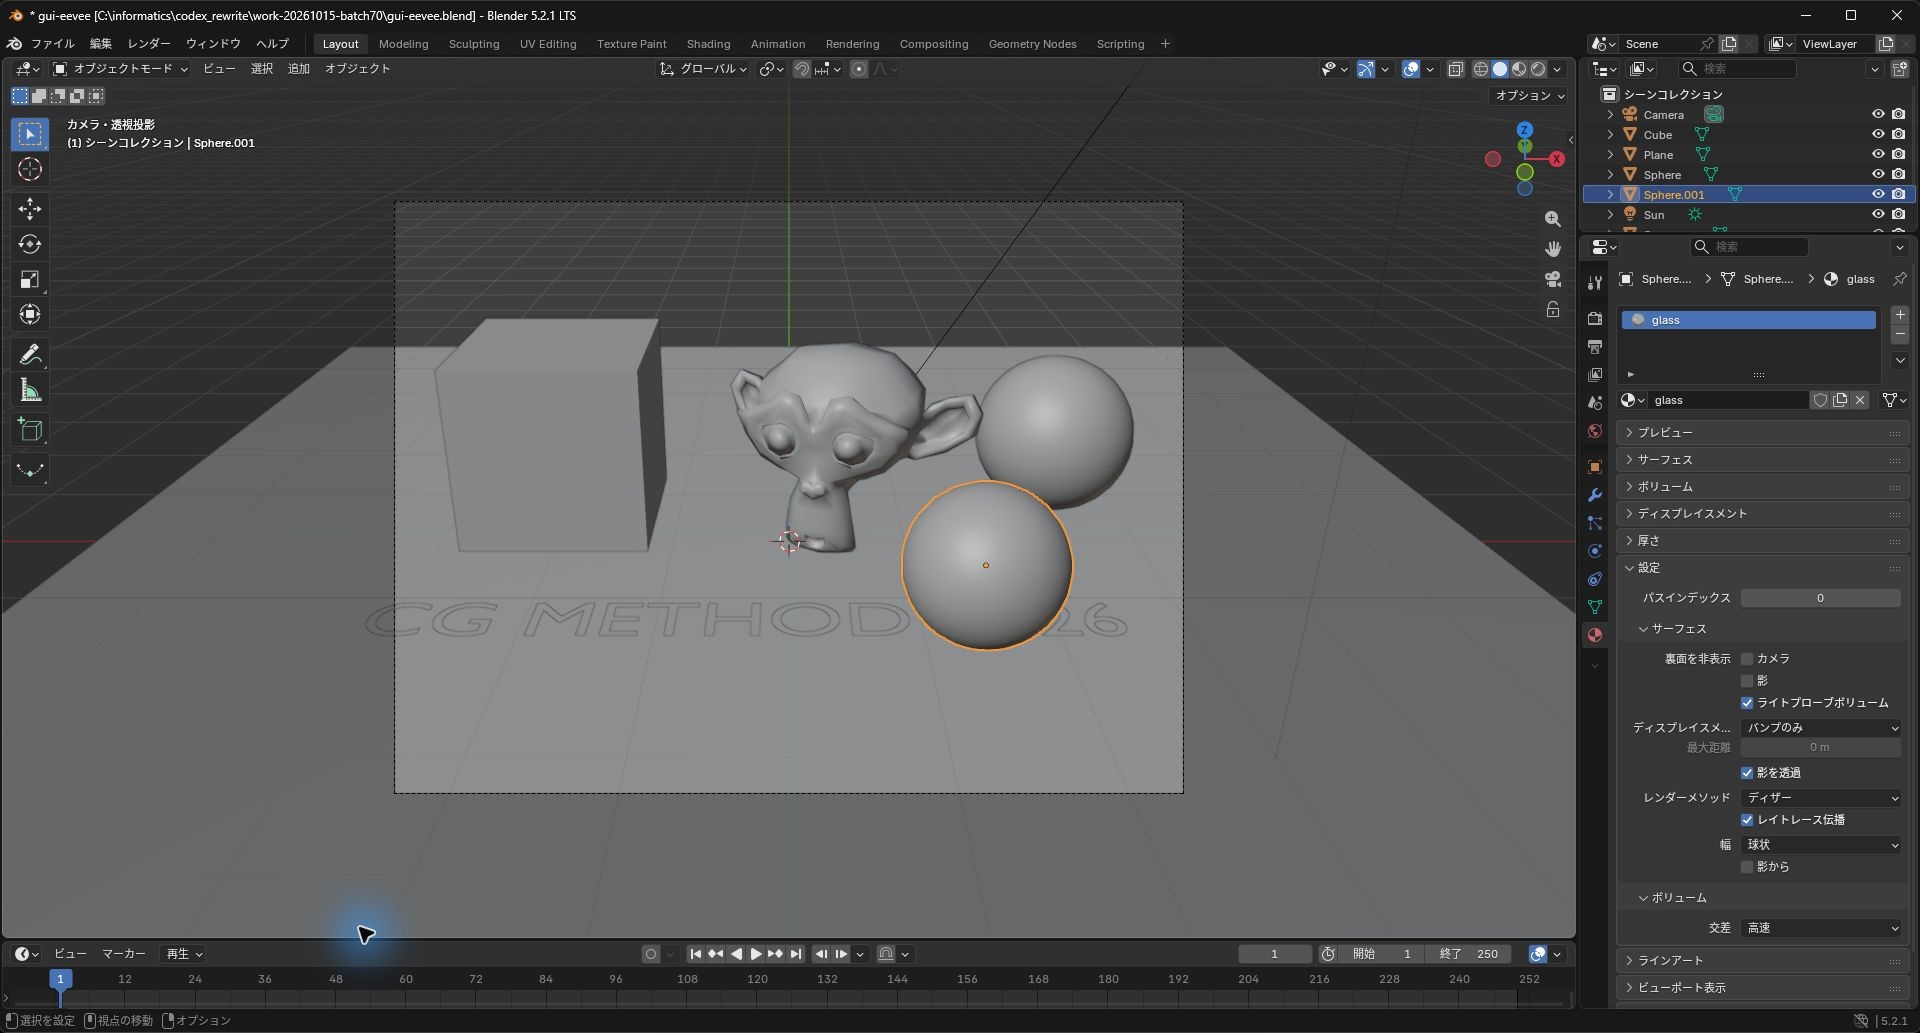This screenshot has height=1033, width=1920.
Task: Open the Render properties tab icon
Action: point(1595,318)
